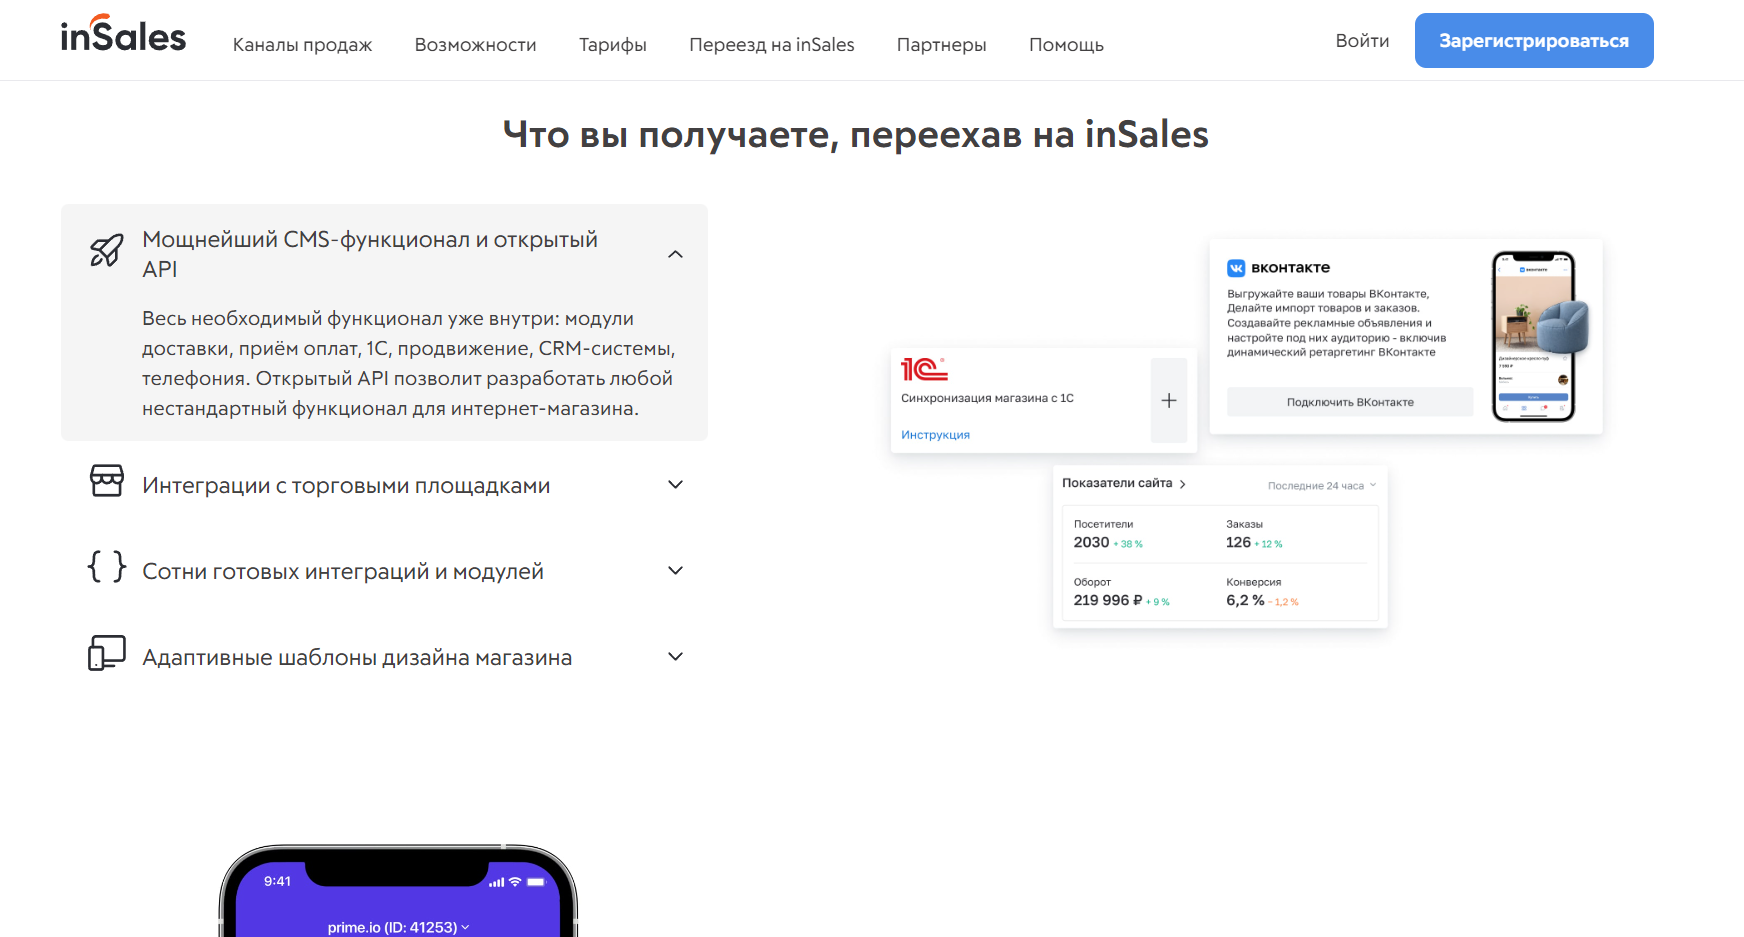The height and width of the screenshot is (937, 1744).
Task: Open the Каналы продаж menu
Action: [302, 45]
